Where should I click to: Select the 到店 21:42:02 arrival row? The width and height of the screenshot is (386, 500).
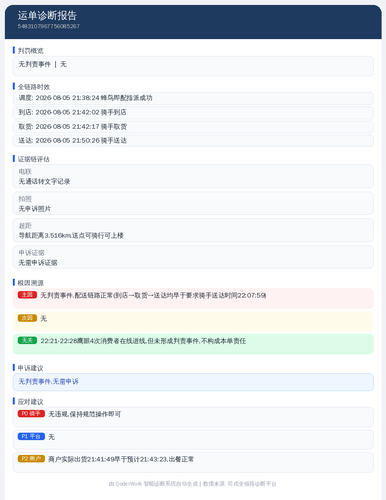(x=193, y=112)
